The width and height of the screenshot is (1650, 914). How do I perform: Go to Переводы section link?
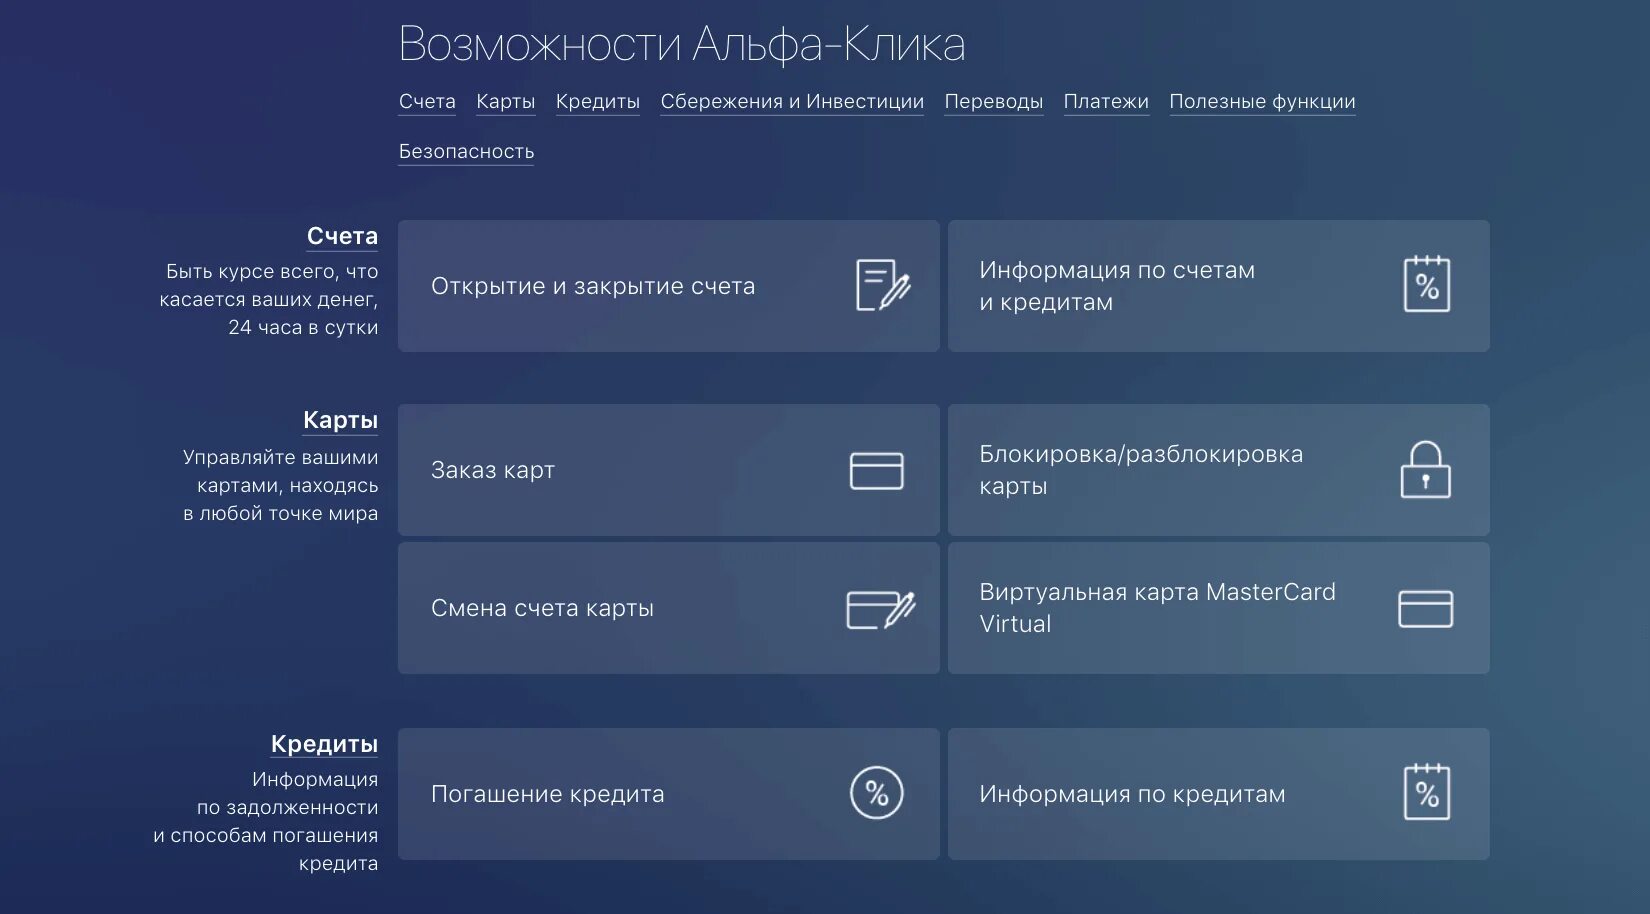pyautogui.click(x=993, y=102)
